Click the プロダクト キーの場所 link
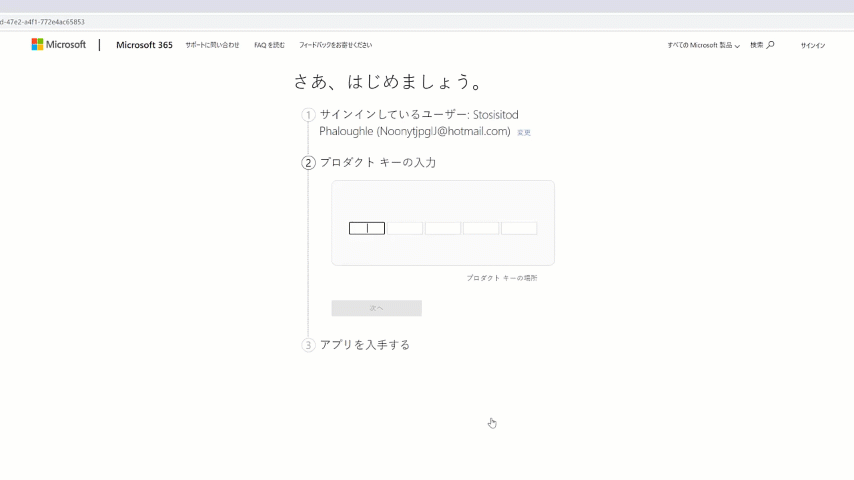Screen dimensions: 854x480 point(501,278)
